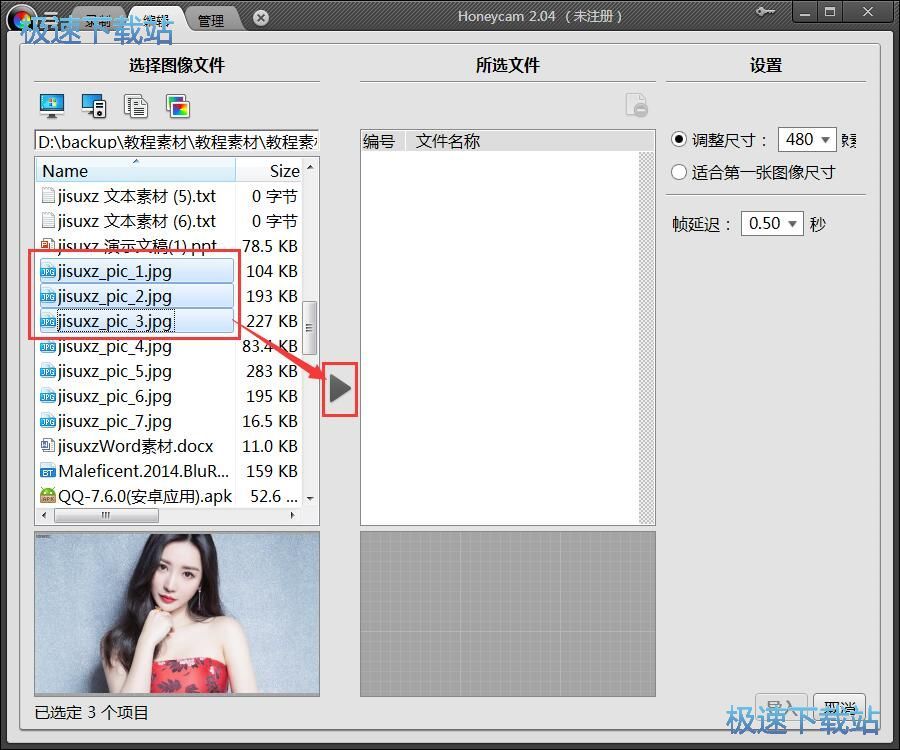Click the docx icon of jisuxzWord素材.docx
This screenshot has height=750, width=900.
click(x=48, y=446)
